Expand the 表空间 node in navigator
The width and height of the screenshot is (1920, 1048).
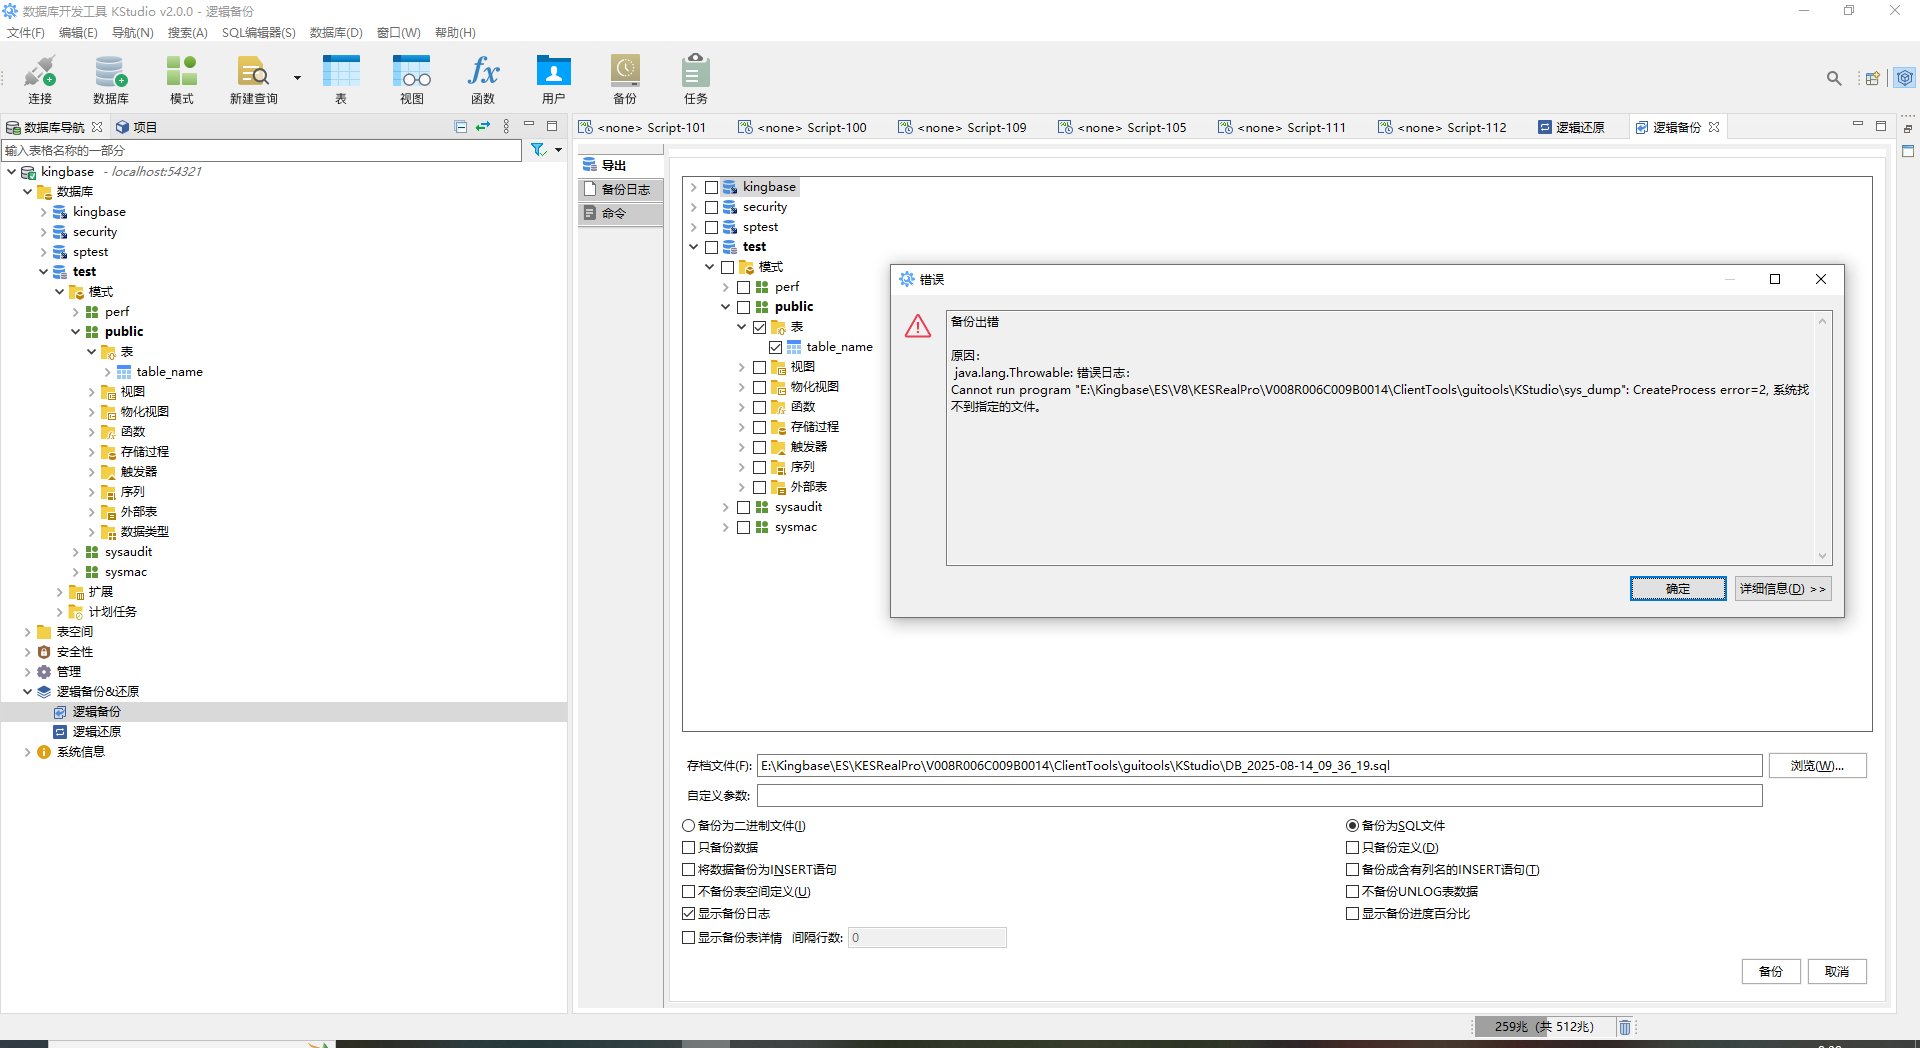(x=27, y=632)
